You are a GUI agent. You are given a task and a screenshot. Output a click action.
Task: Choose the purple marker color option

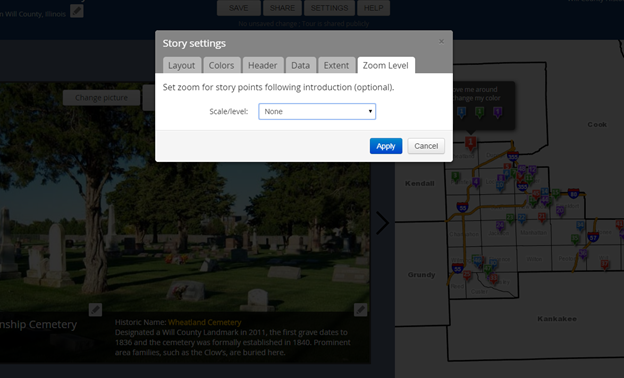tap(497, 112)
